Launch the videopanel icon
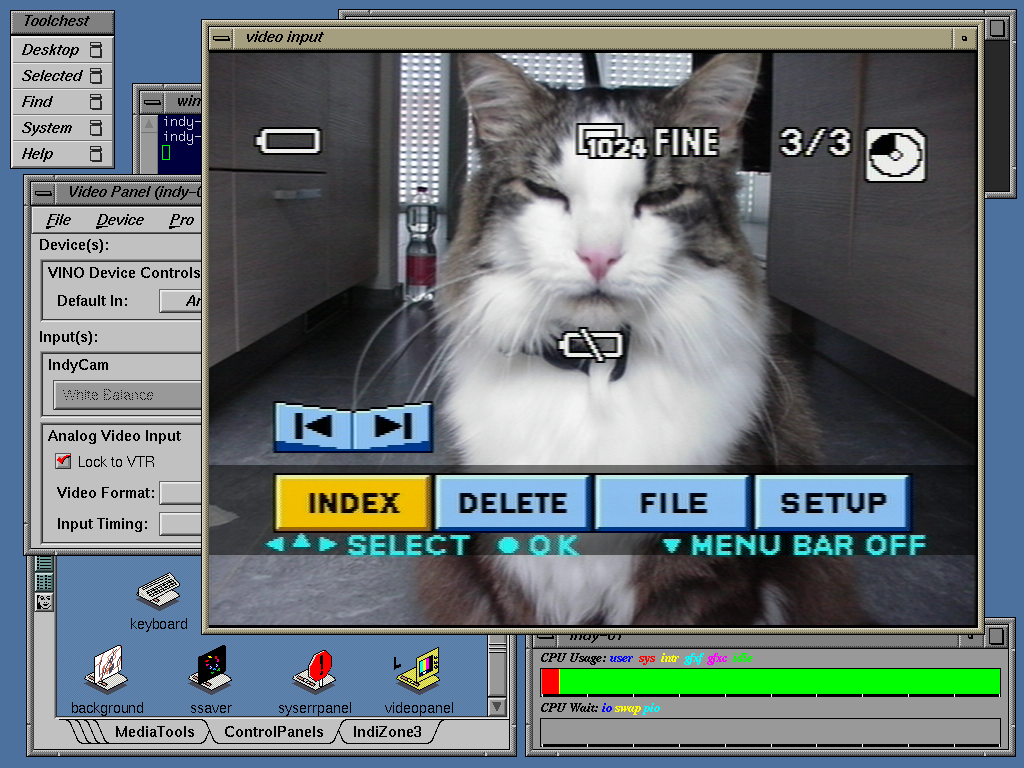This screenshot has height=768, width=1024. point(418,670)
